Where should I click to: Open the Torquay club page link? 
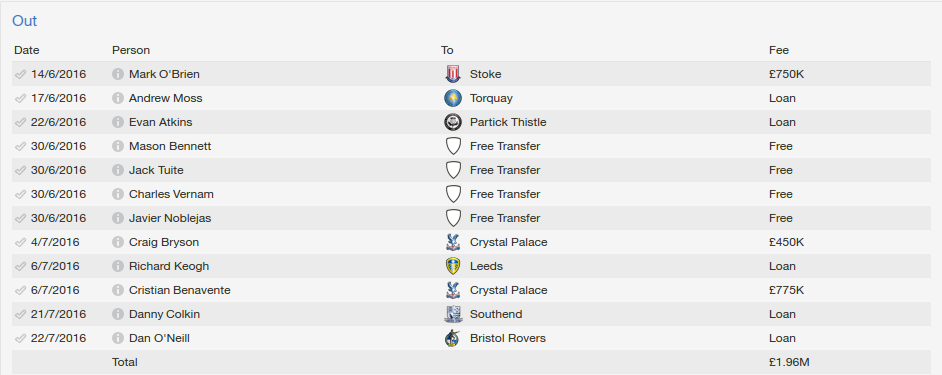coord(491,98)
